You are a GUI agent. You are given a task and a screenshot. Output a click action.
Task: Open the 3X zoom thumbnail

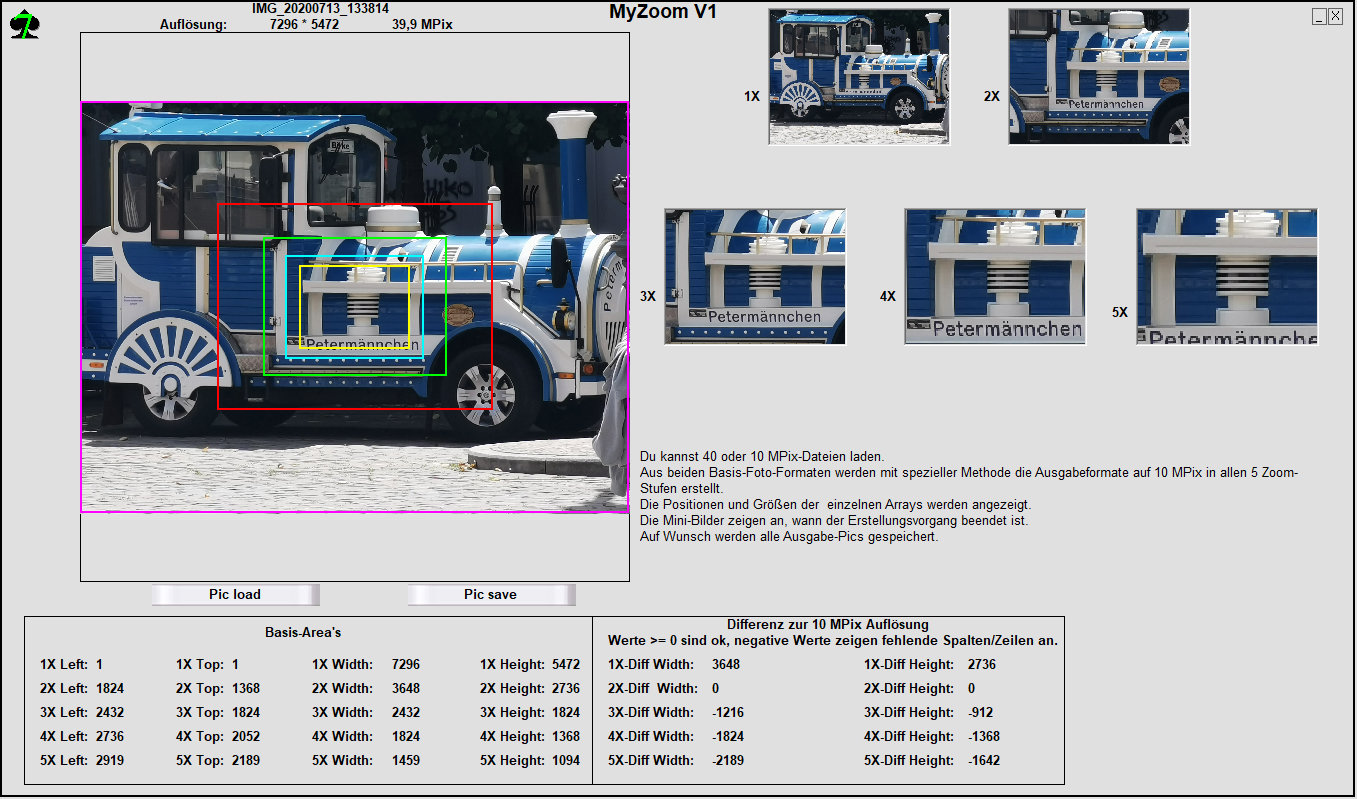tap(755, 277)
